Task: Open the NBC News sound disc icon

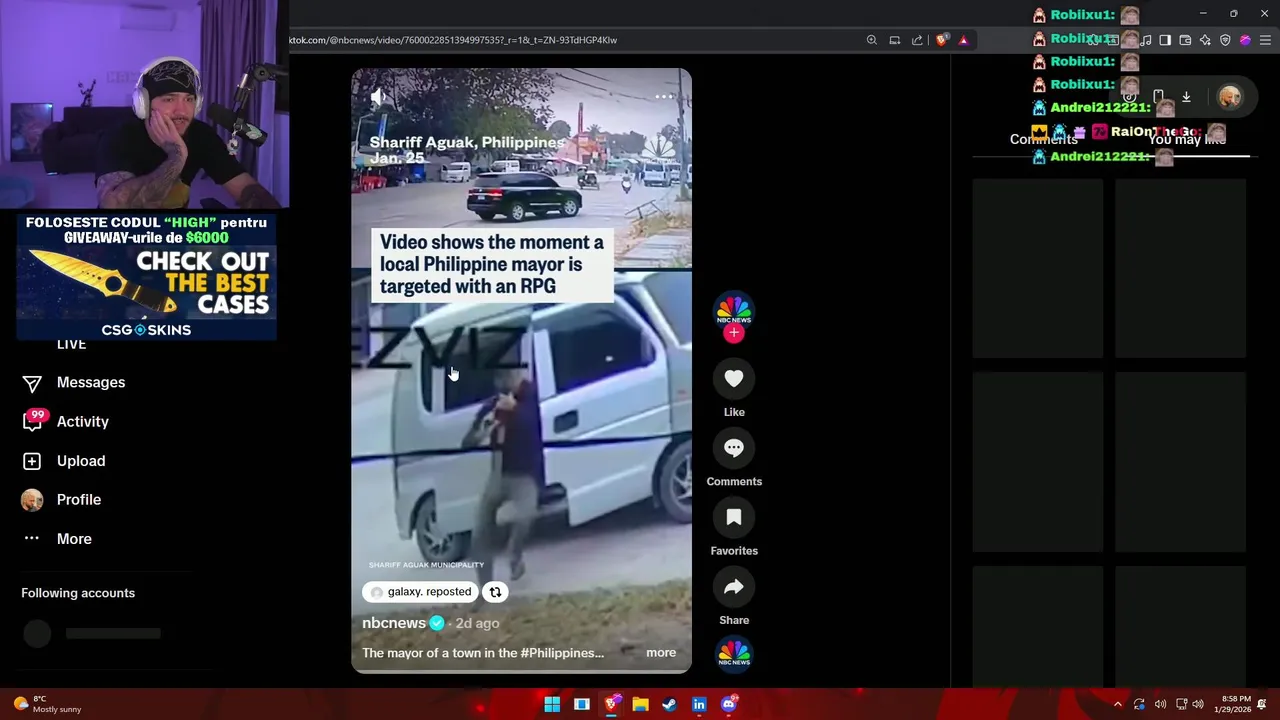Action: (x=734, y=654)
